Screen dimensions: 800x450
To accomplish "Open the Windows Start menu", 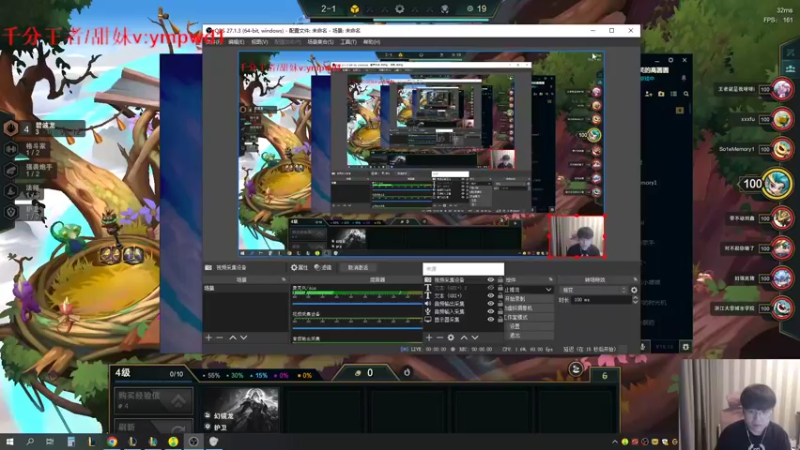I will (x=9, y=441).
